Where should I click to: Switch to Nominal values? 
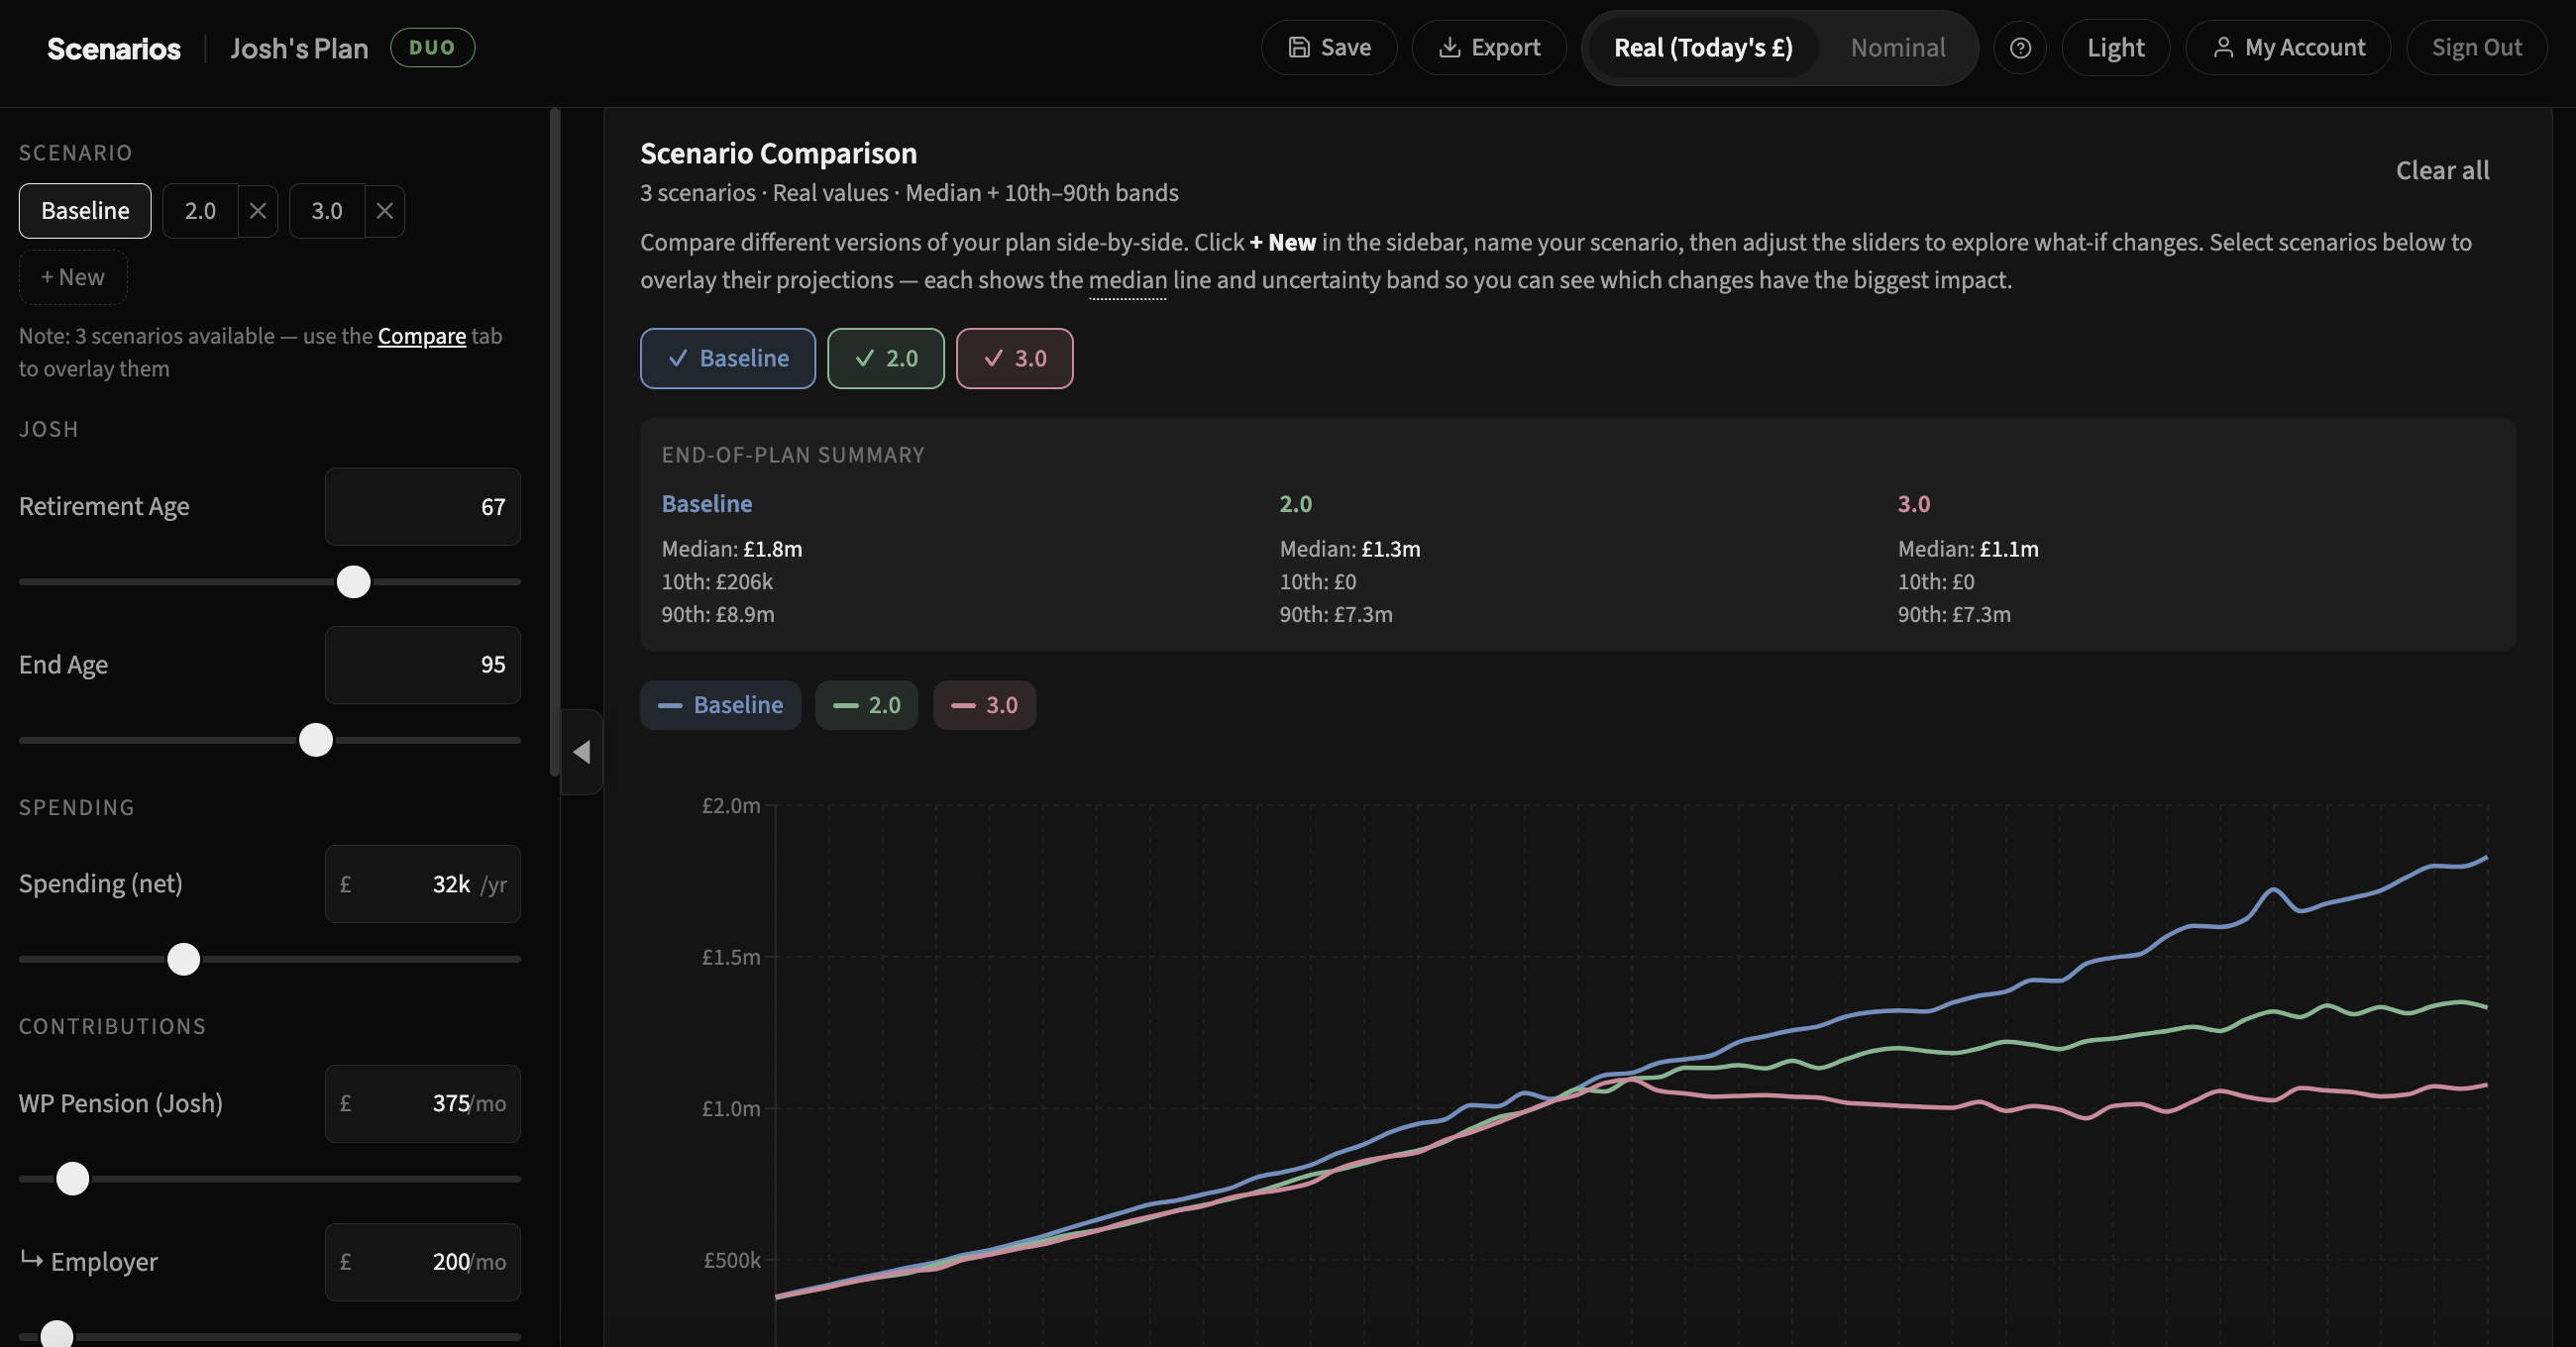click(x=1897, y=47)
